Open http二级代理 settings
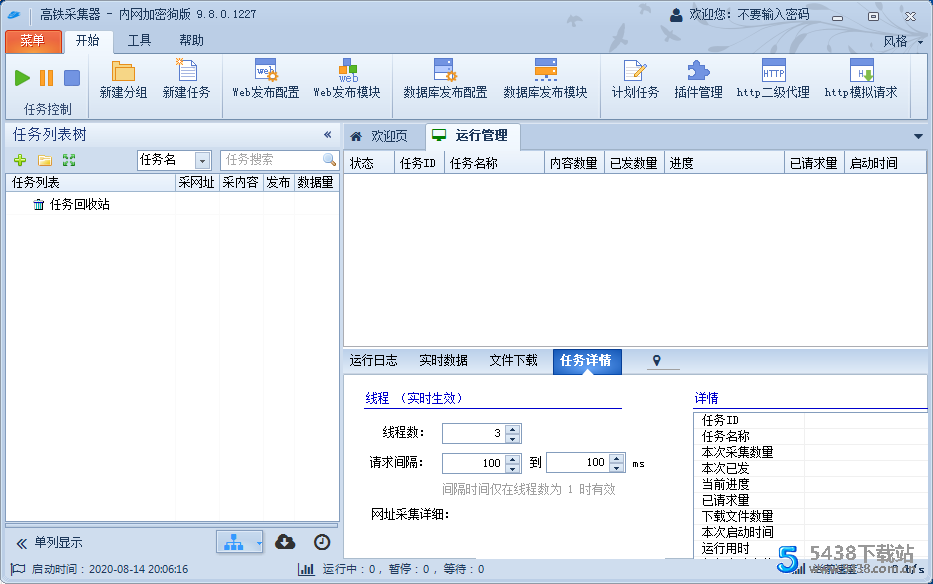 [x=774, y=86]
